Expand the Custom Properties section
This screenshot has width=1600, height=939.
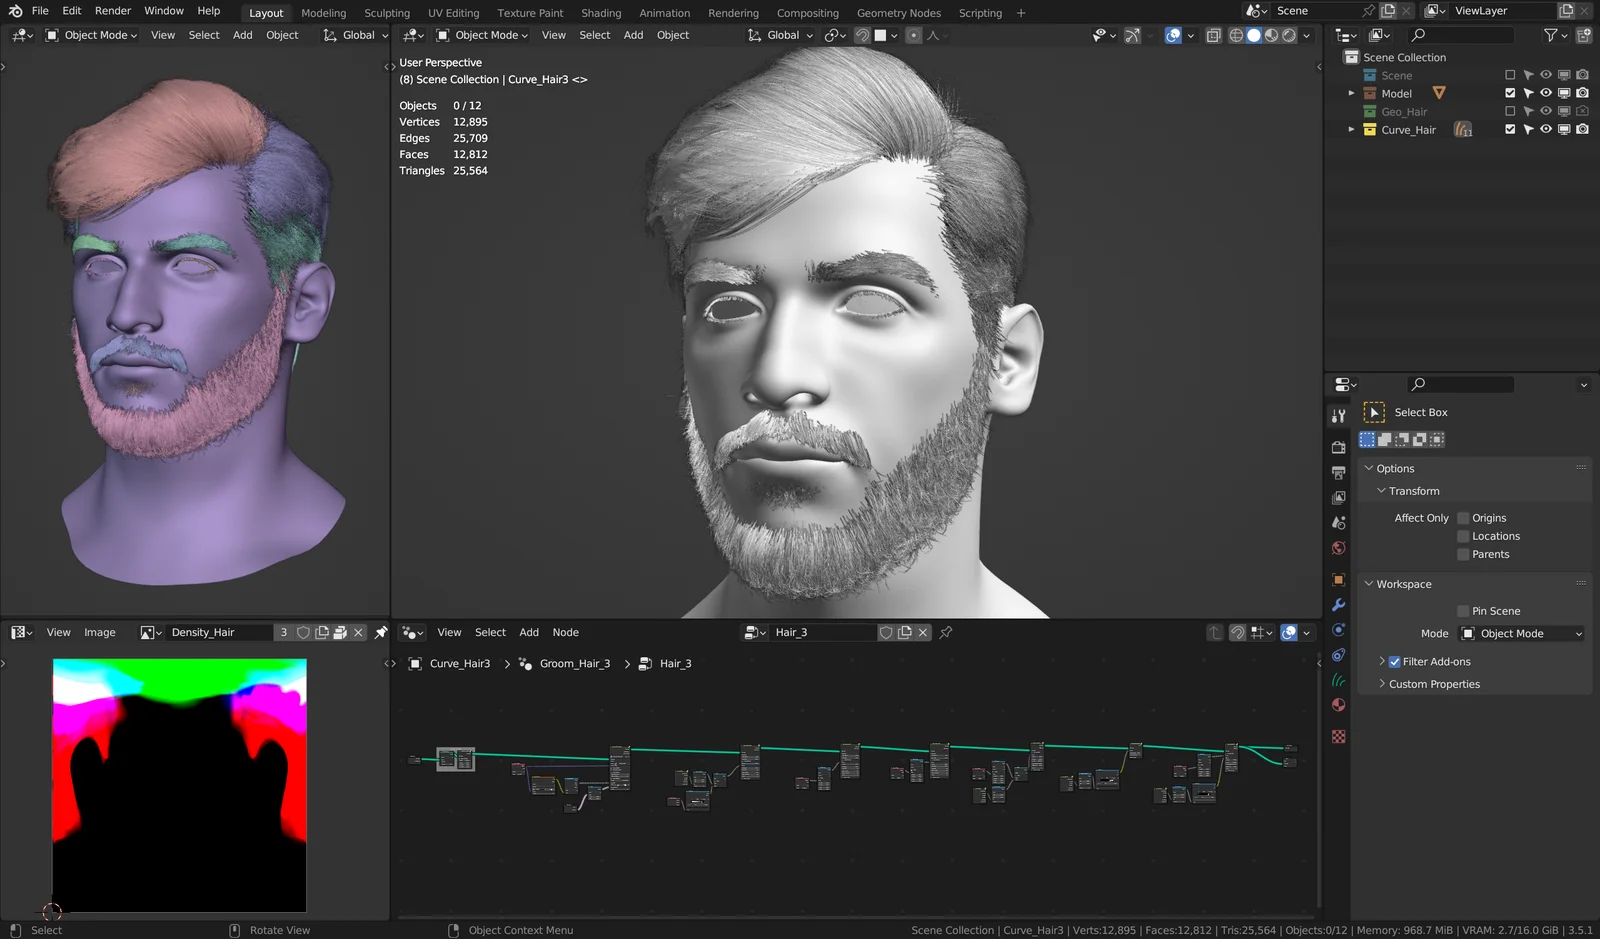(x=1434, y=684)
